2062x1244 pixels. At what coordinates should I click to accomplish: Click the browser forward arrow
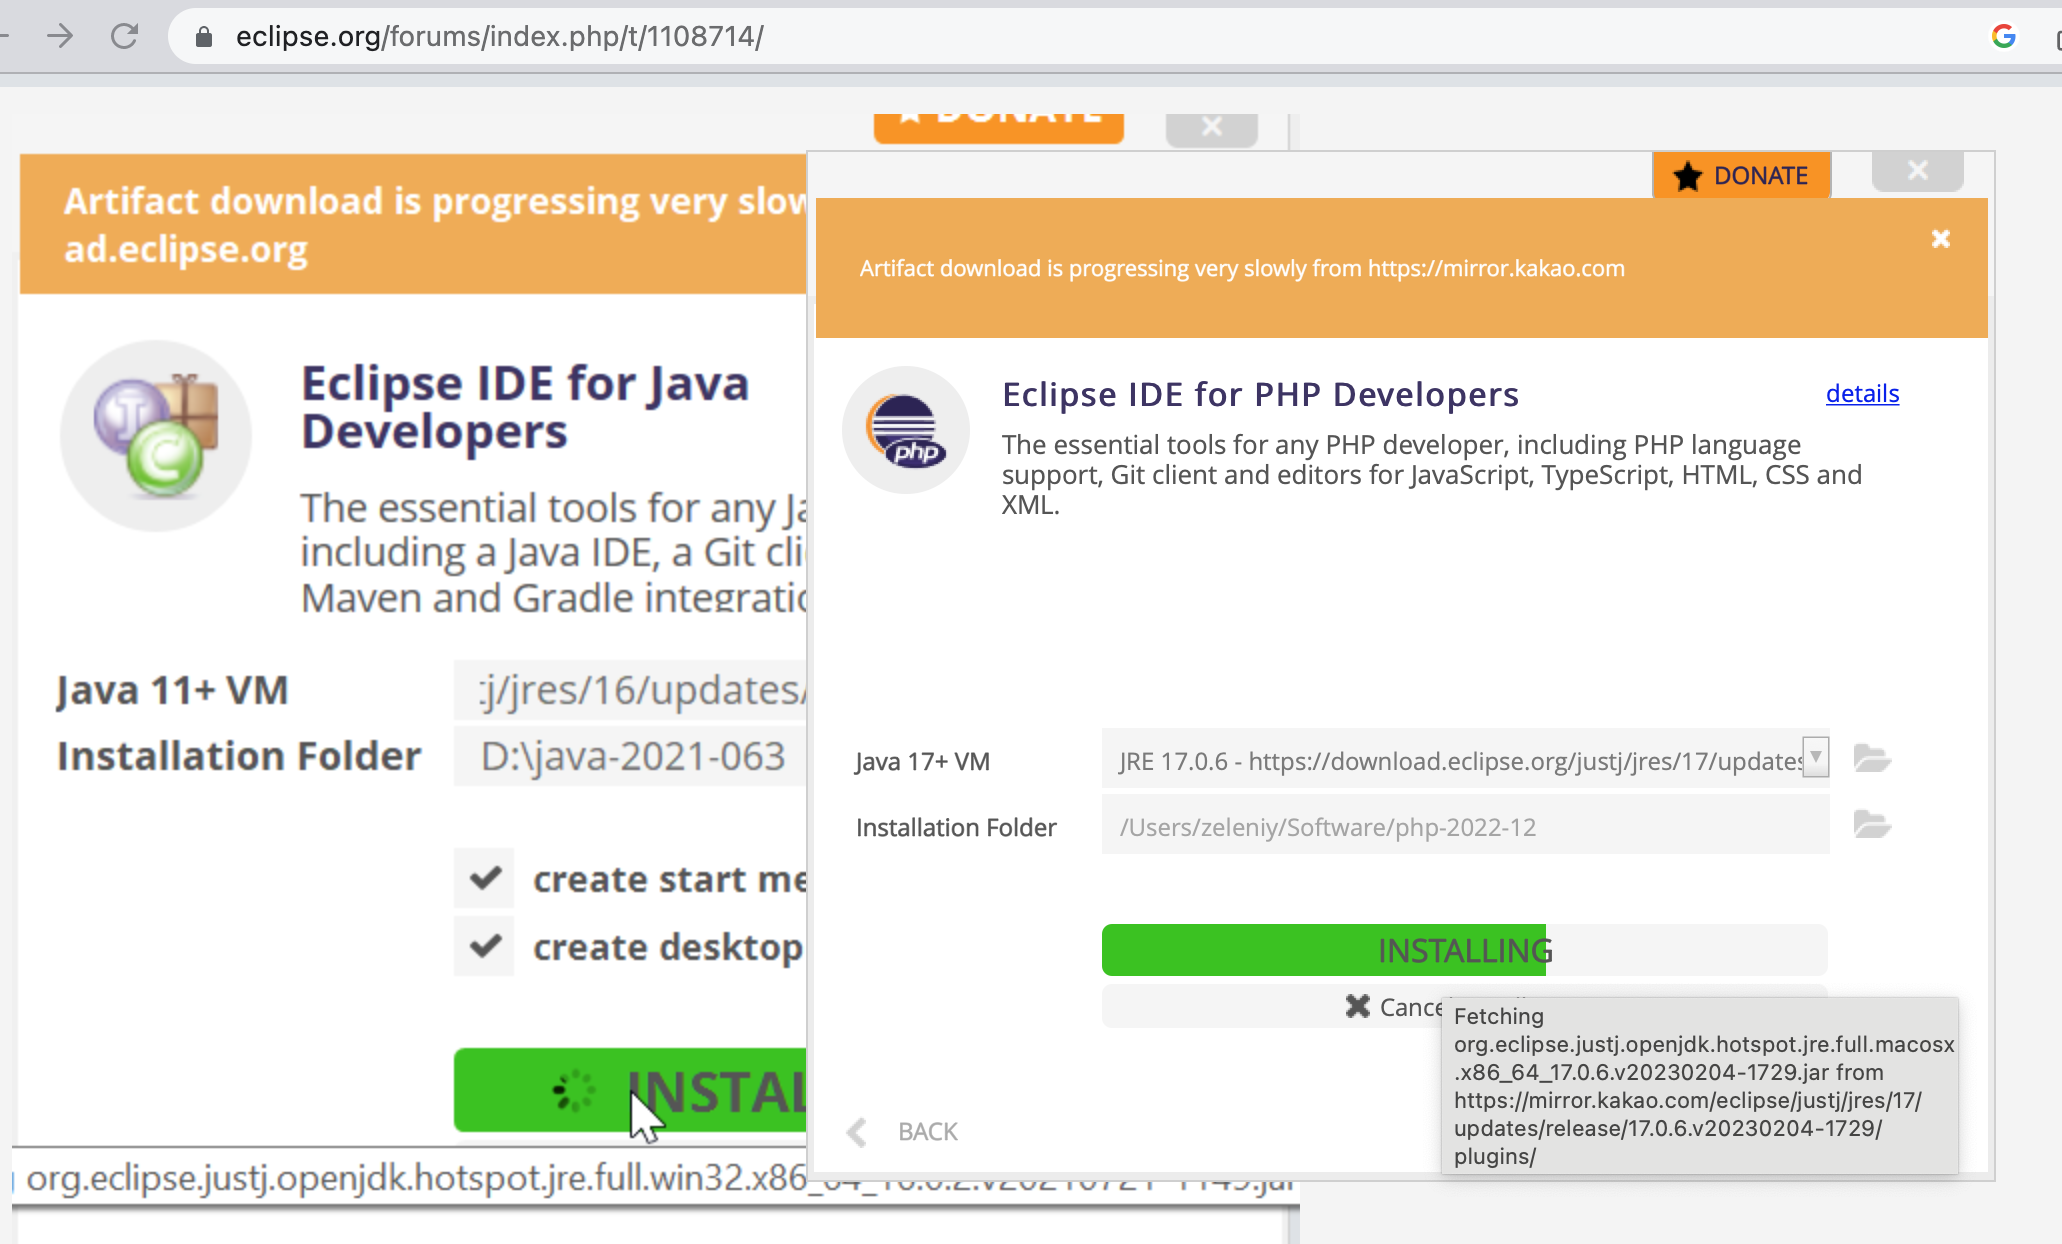pos(60,37)
